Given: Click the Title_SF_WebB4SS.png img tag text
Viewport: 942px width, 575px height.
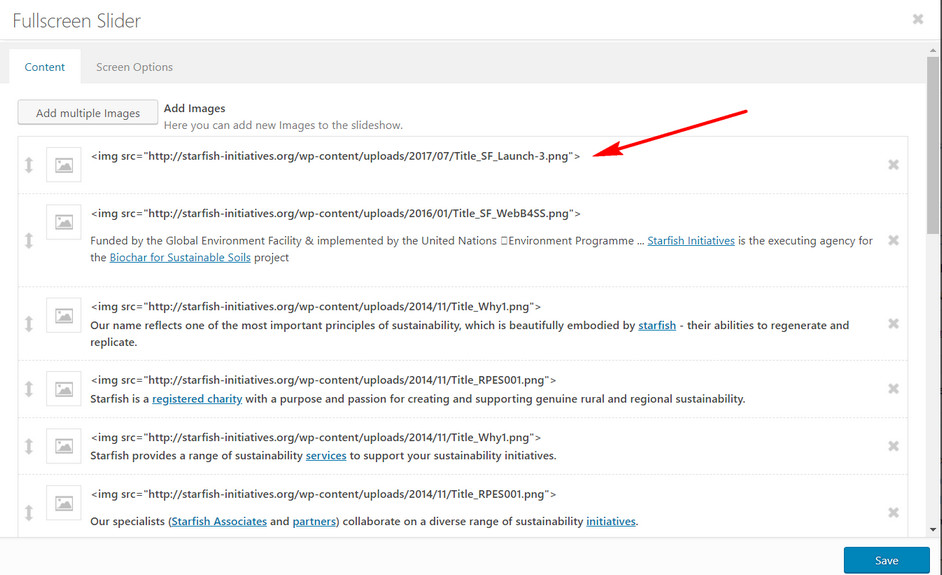Looking at the screenshot, I should (x=335, y=213).
